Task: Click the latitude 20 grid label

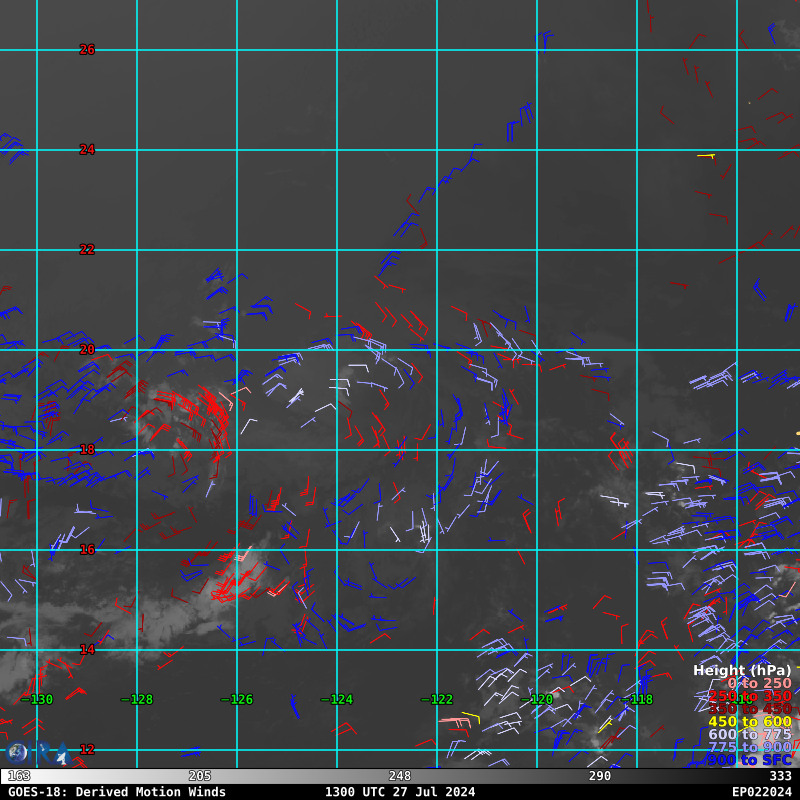Action: 87,350
